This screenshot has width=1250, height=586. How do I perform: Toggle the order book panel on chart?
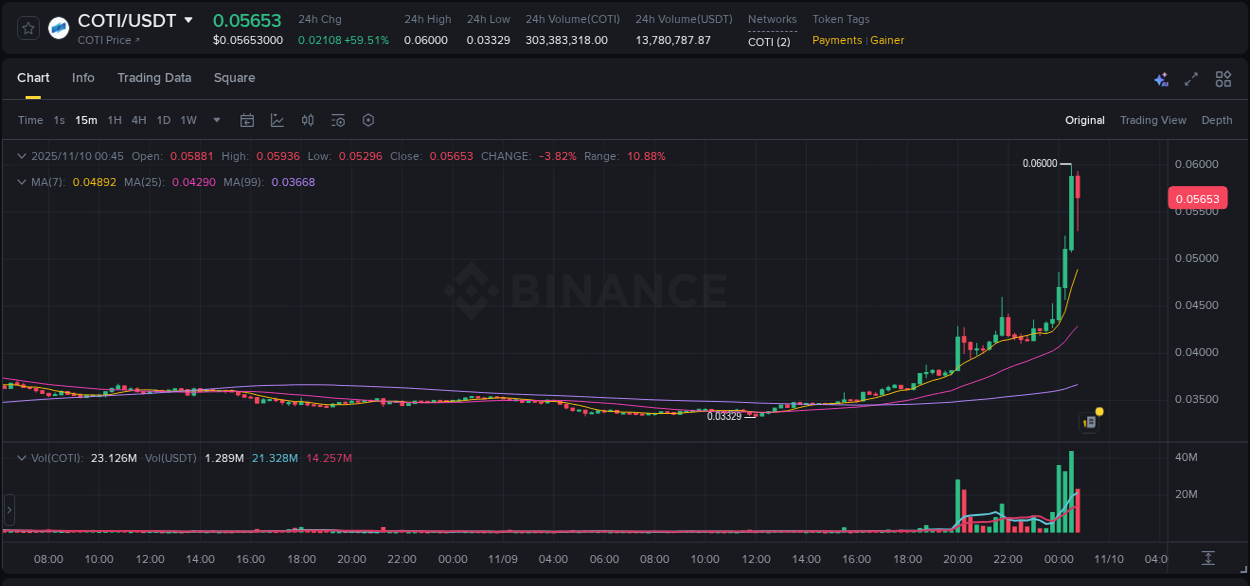1089,420
